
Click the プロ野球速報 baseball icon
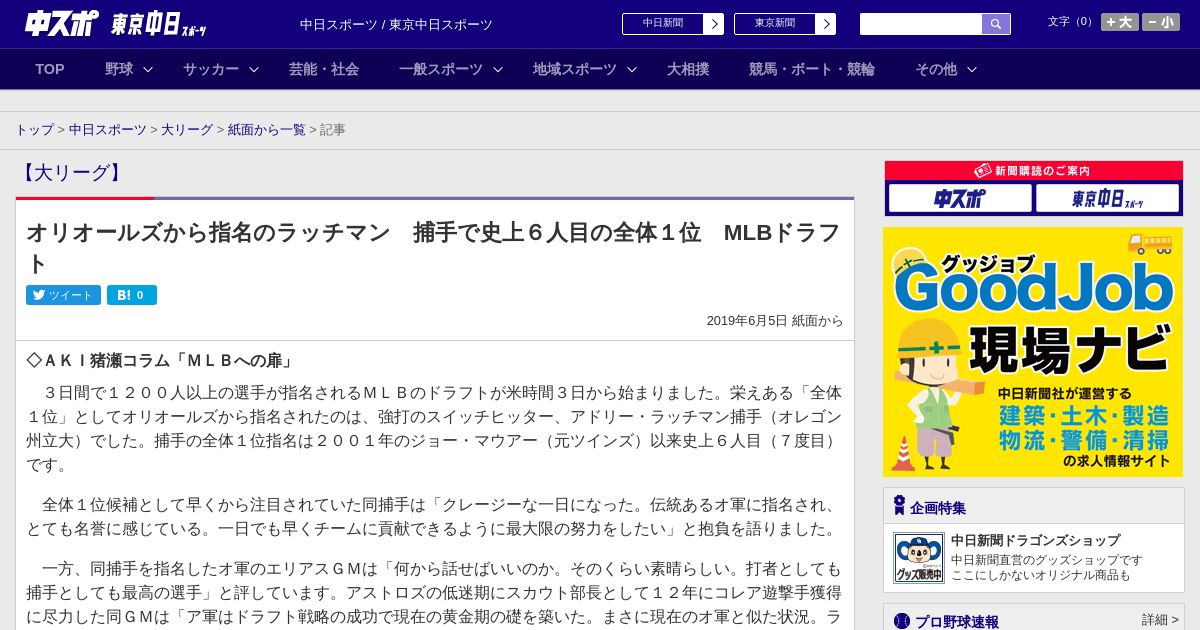click(902, 621)
